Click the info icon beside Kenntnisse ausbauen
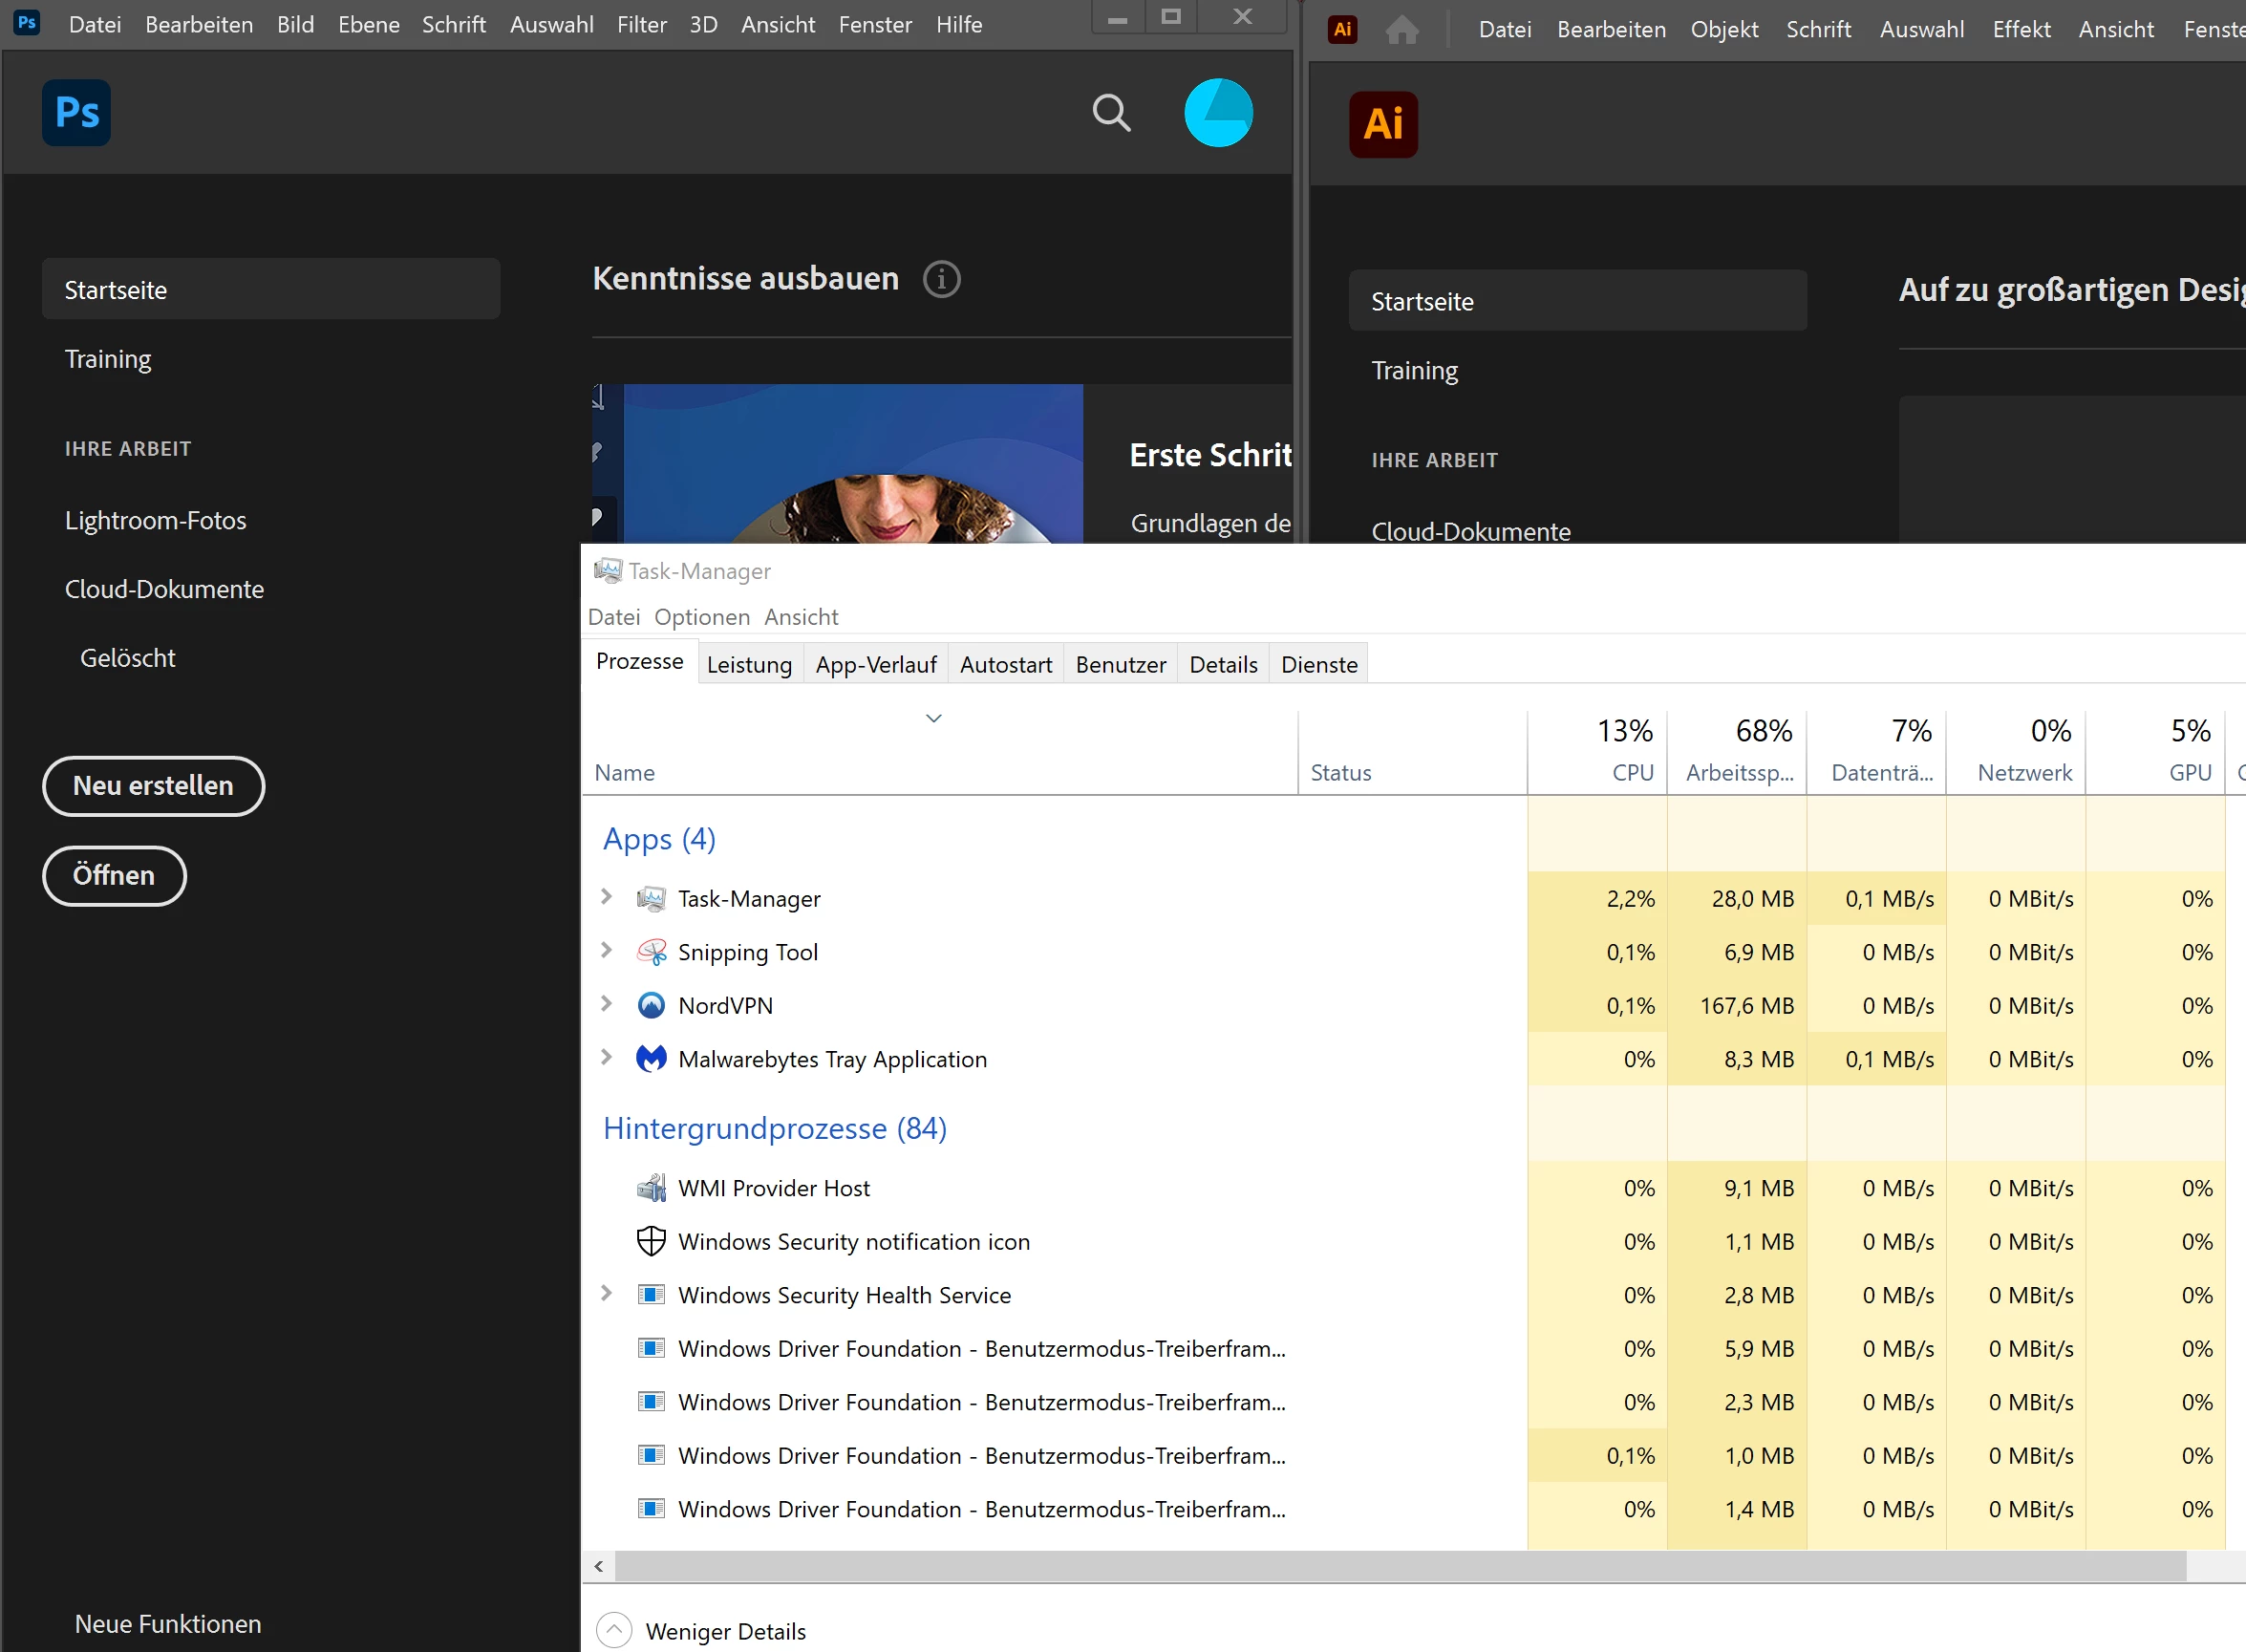This screenshot has height=1652, width=2246. point(941,279)
